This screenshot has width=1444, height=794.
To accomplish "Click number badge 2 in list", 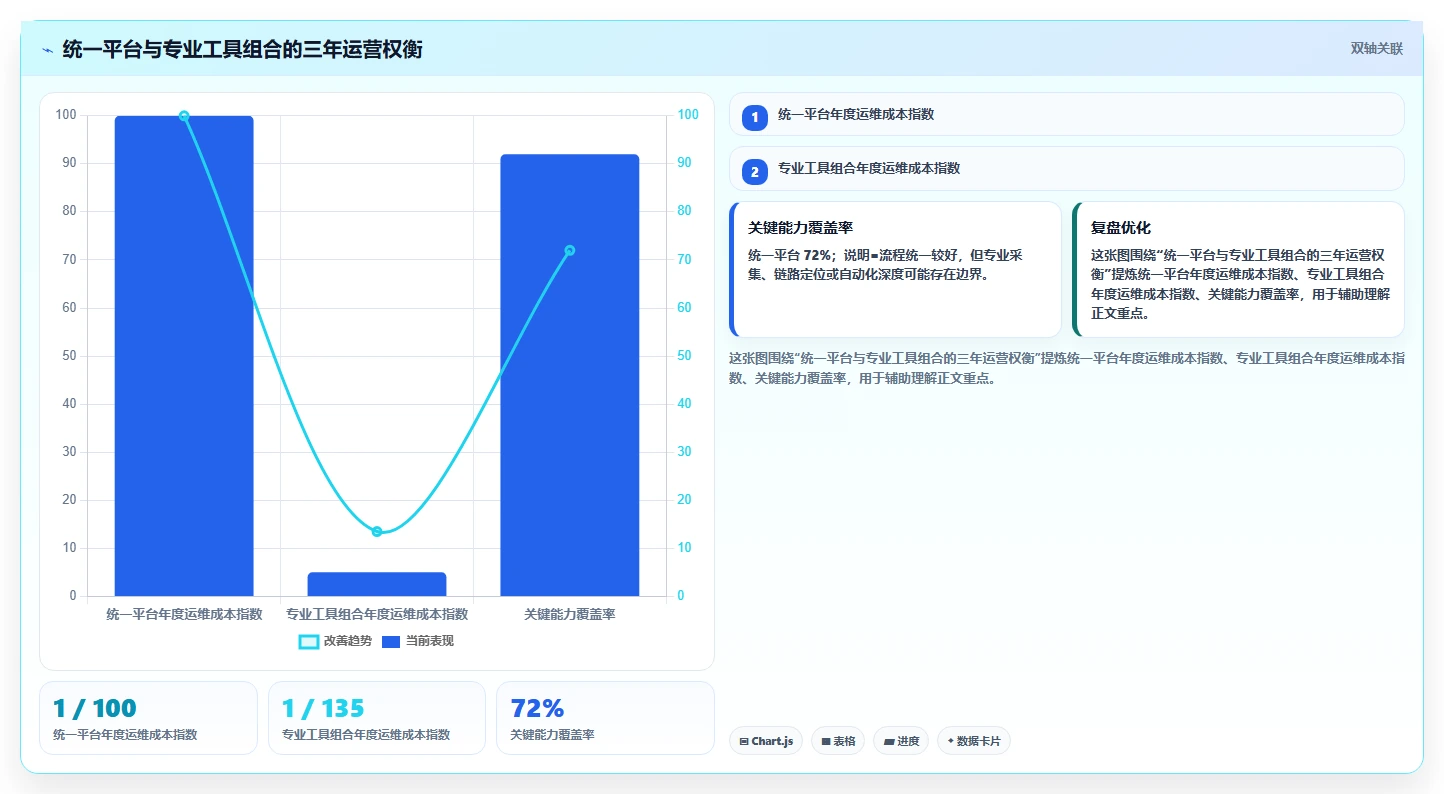I will click(755, 172).
